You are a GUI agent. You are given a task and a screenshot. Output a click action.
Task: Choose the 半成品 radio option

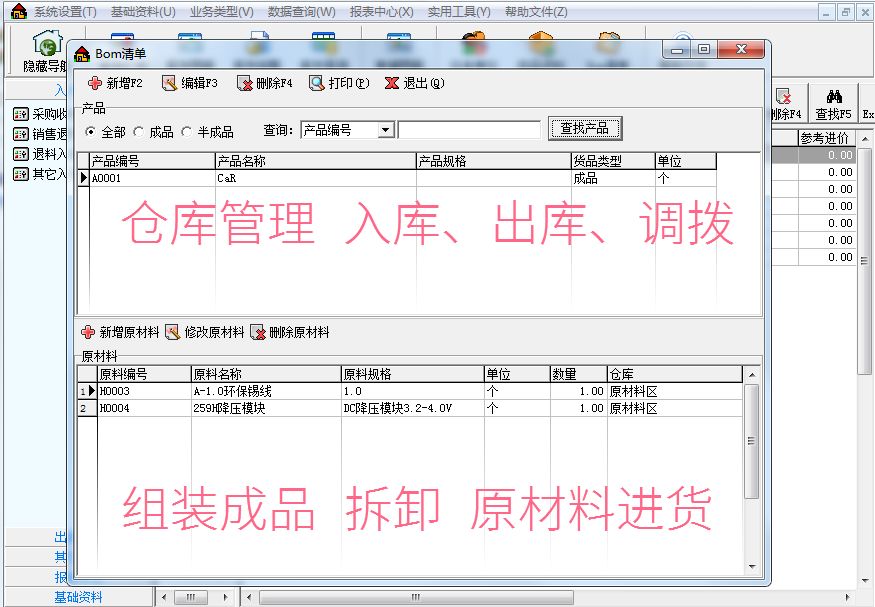(187, 131)
